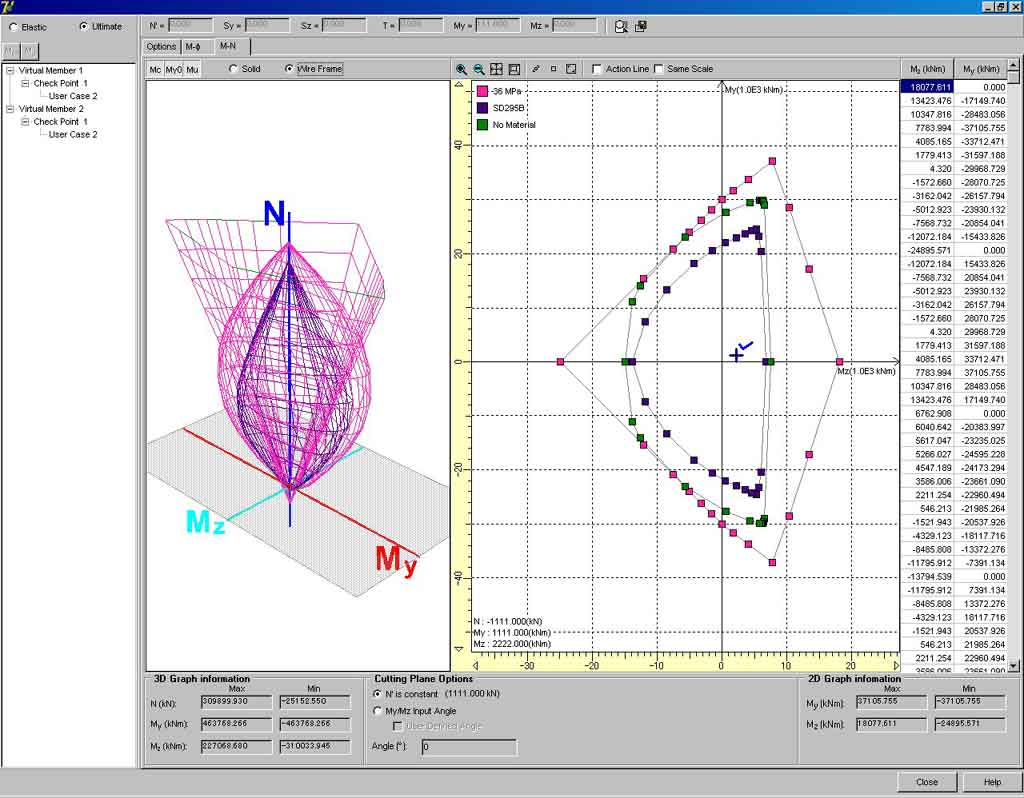Click the right arrow on horizontal axis ruler
This screenshot has width=1024, height=798.
tap(896, 666)
